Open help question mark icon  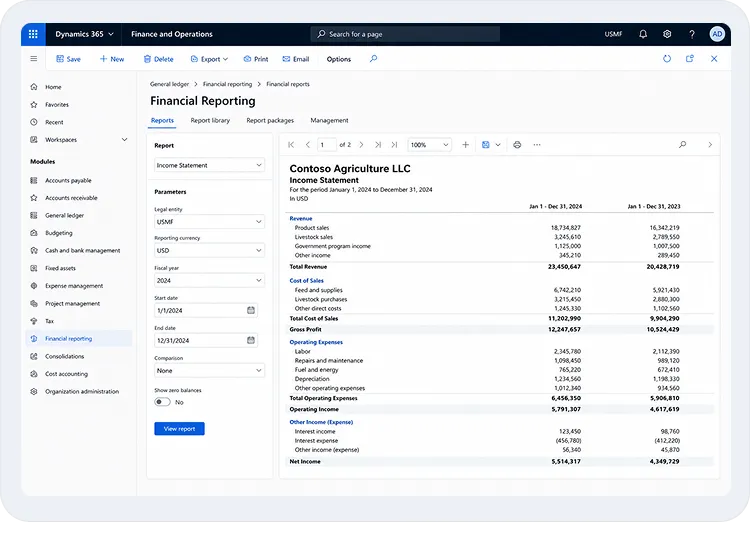(x=692, y=34)
